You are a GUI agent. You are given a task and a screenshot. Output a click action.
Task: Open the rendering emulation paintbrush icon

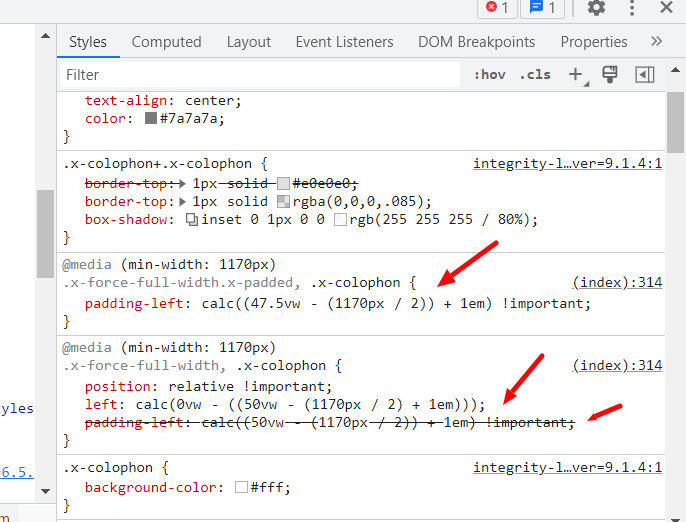click(609, 75)
